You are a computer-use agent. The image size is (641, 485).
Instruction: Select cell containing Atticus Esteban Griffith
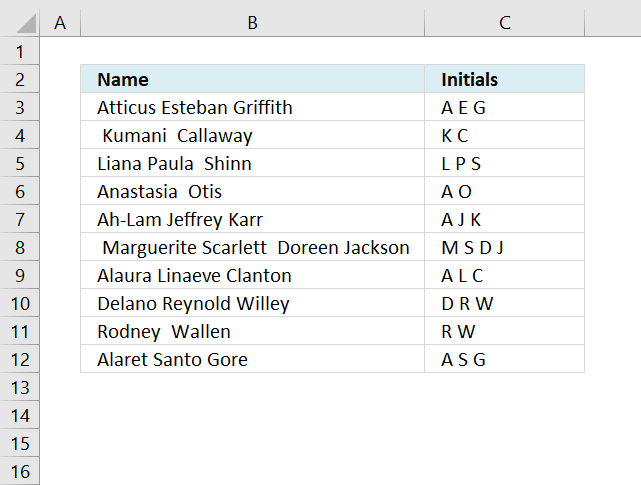[252, 107]
